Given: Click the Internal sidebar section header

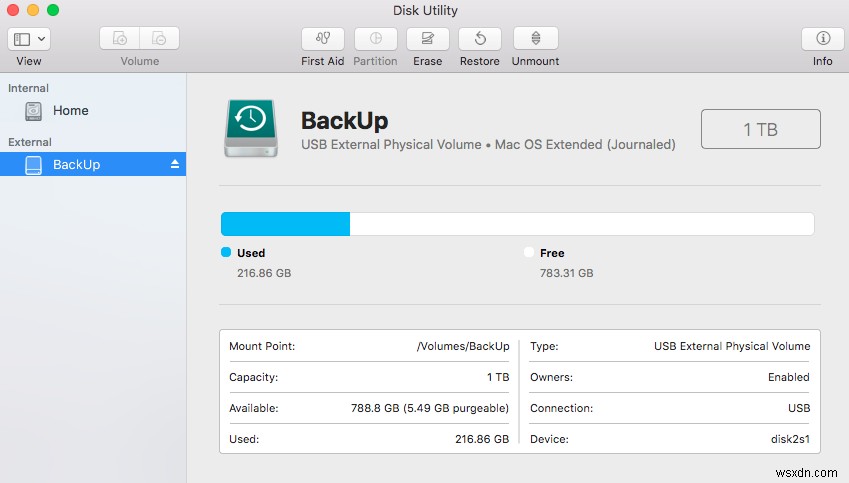Looking at the screenshot, I should (28, 88).
